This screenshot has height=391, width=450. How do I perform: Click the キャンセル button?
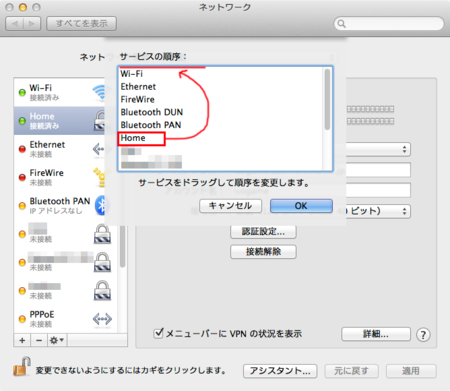[230, 206]
